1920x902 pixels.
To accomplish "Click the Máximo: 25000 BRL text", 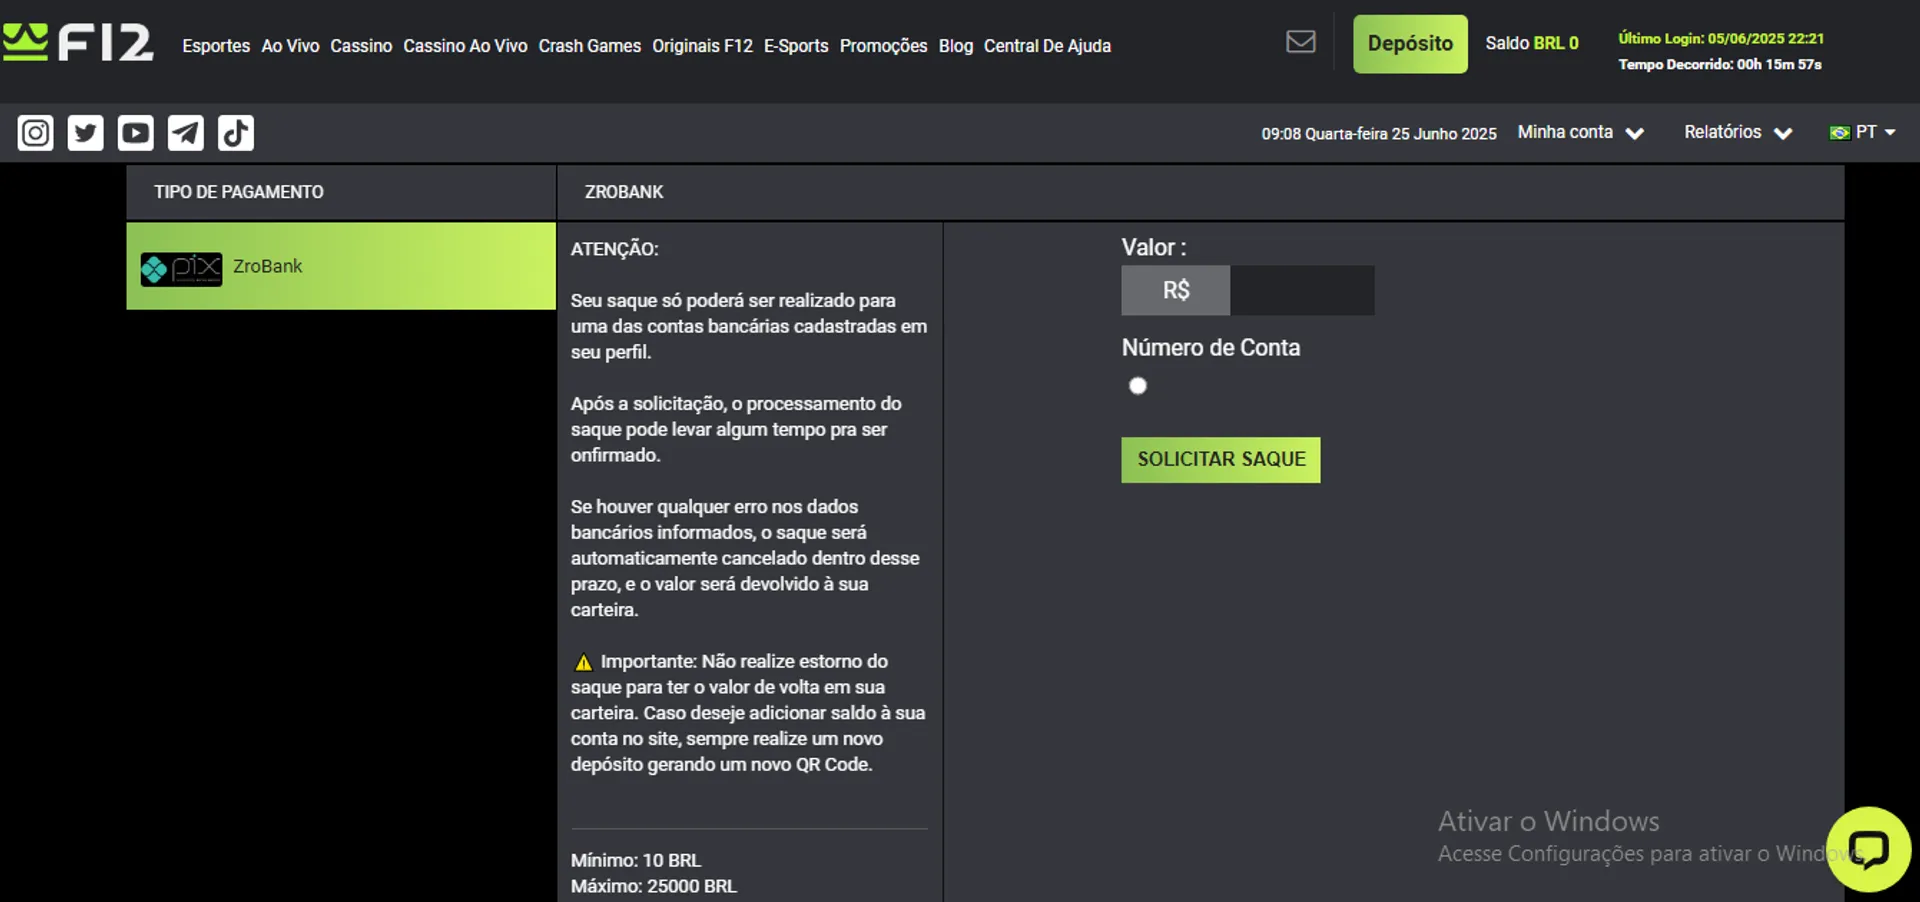I will (x=654, y=886).
